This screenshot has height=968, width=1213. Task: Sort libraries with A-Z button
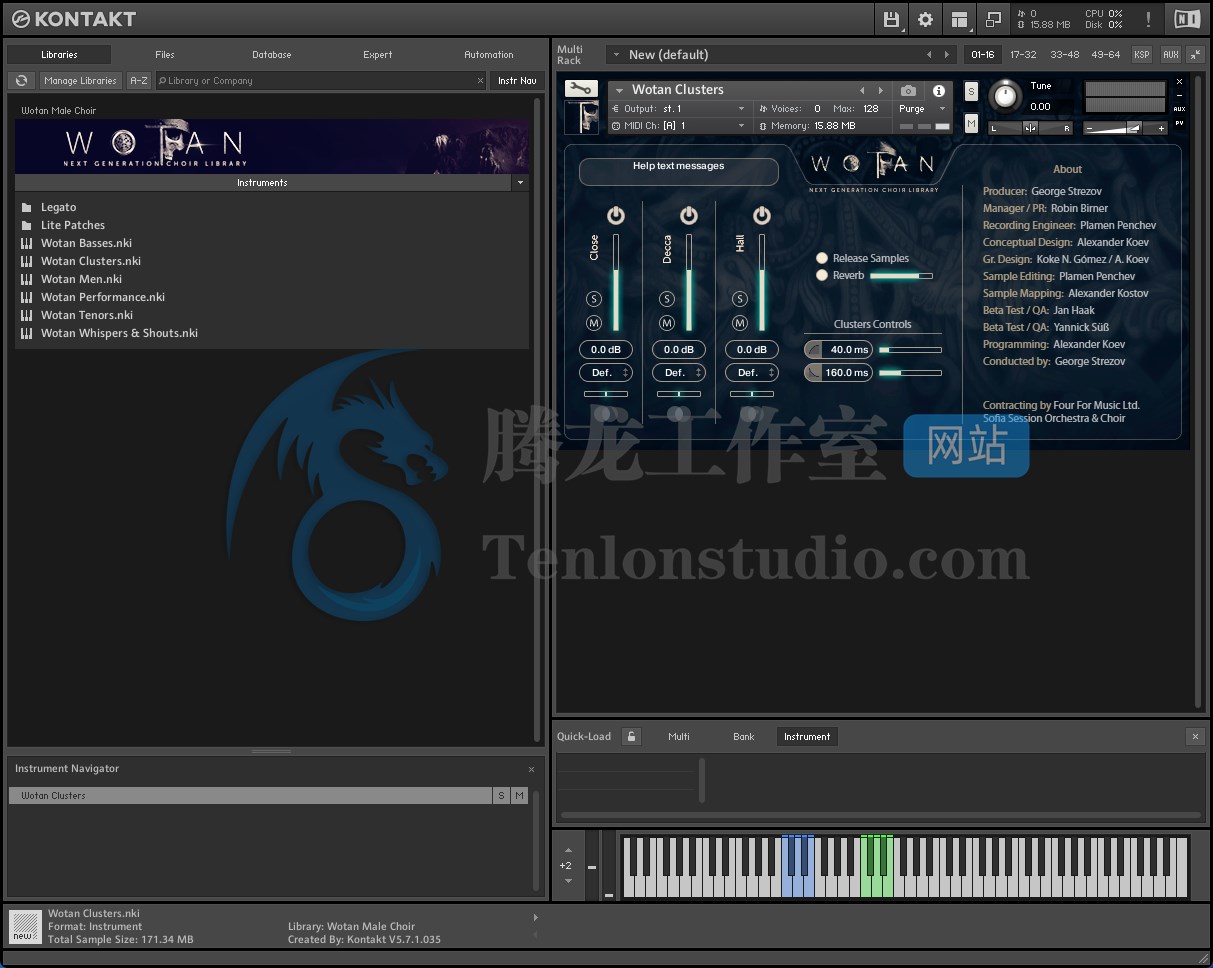pyautogui.click(x=138, y=80)
